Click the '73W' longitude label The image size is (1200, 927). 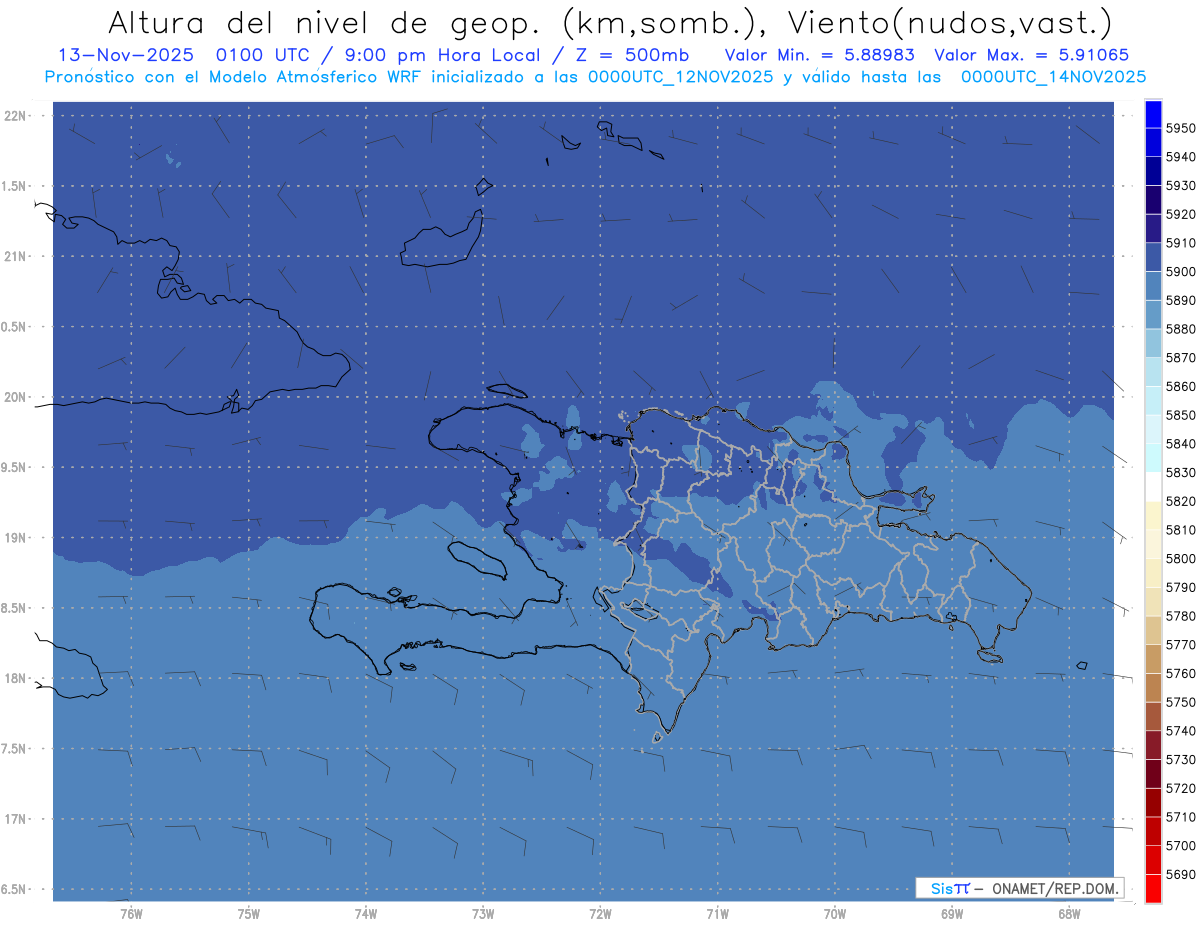pyautogui.click(x=483, y=914)
